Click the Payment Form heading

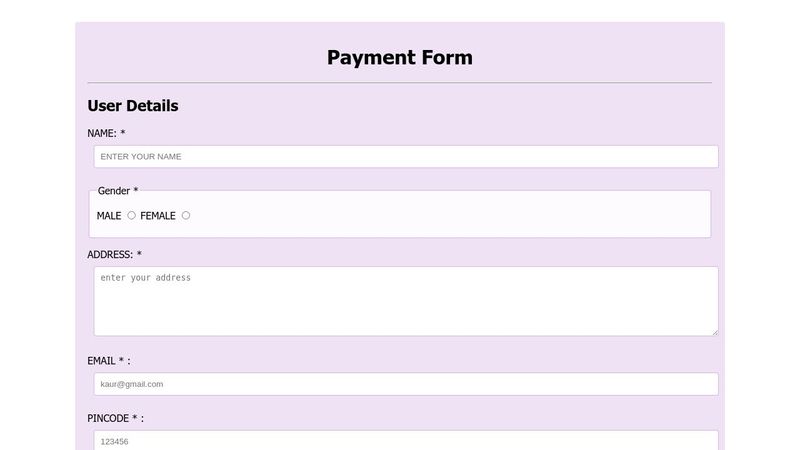click(400, 58)
